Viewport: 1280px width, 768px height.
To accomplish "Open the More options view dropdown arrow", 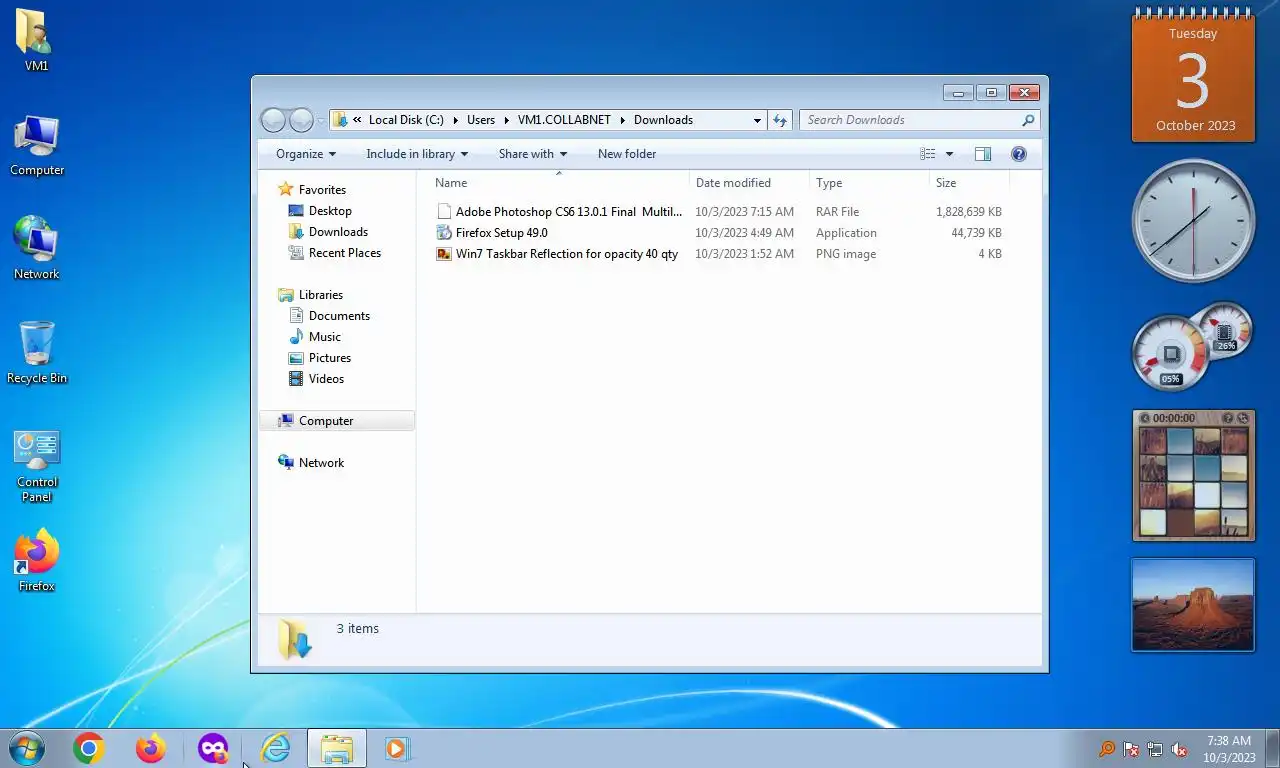I will pyautogui.click(x=949, y=154).
